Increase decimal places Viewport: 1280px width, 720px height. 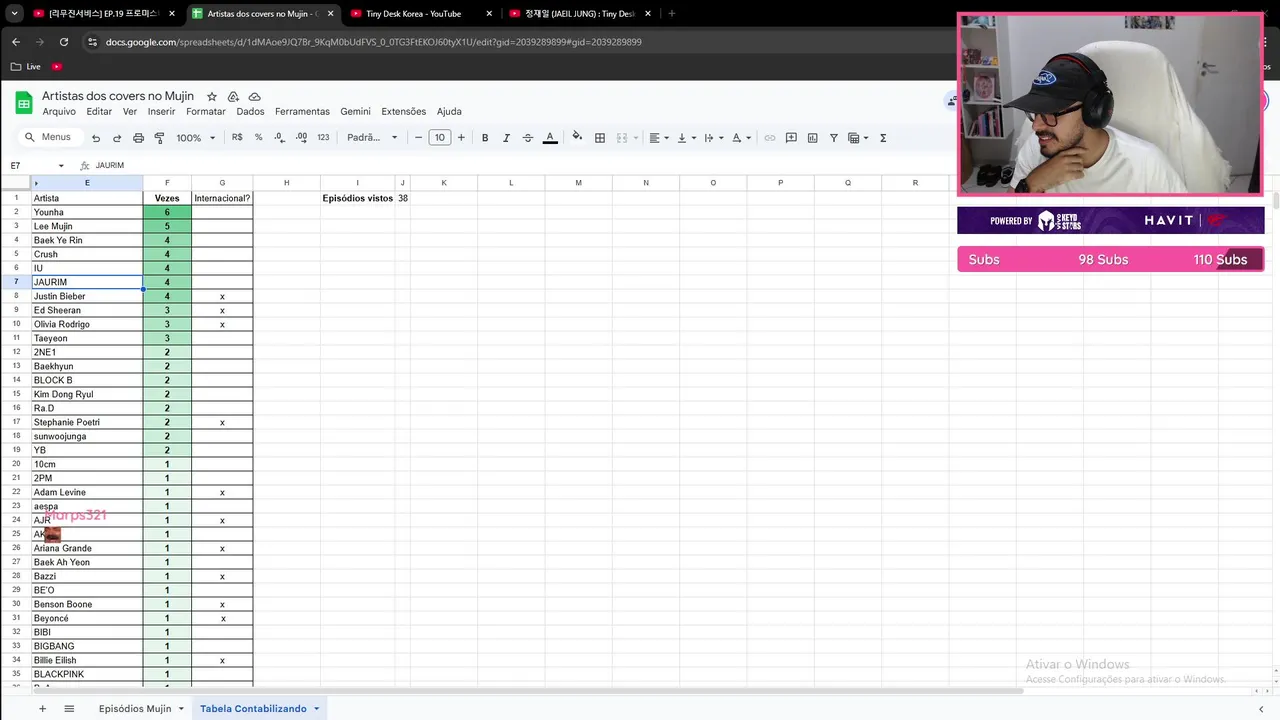click(301, 138)
